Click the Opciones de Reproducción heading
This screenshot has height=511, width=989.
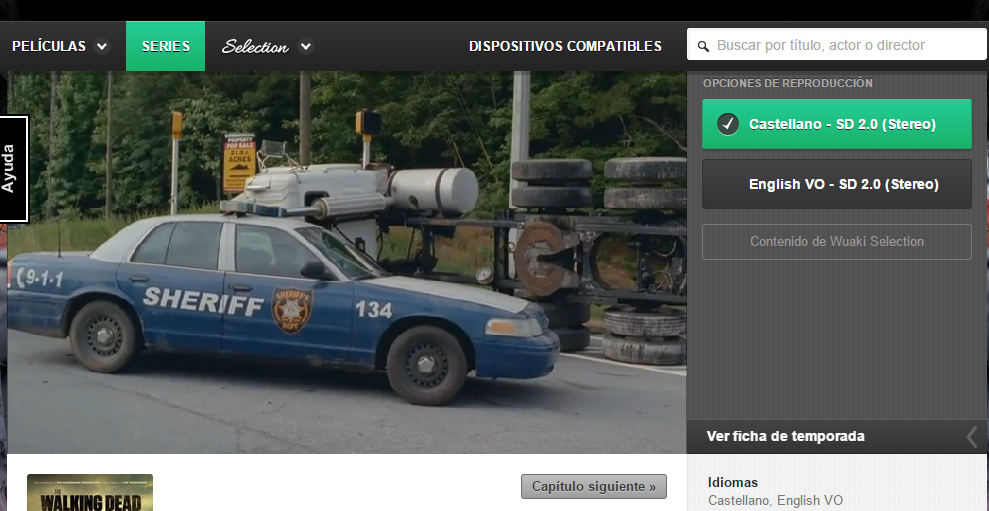click(788, 83)
